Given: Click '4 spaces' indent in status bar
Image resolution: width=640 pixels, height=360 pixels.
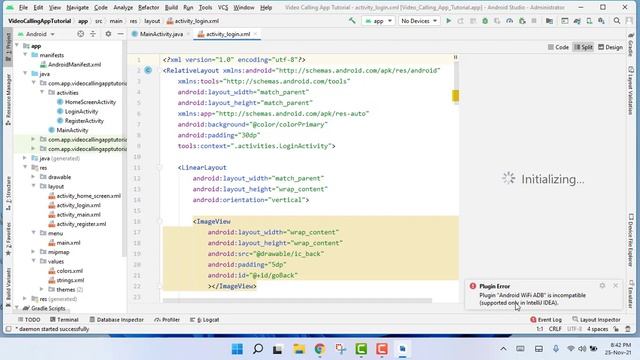Looking at the screenshot, I should click(x=598, y=329).
